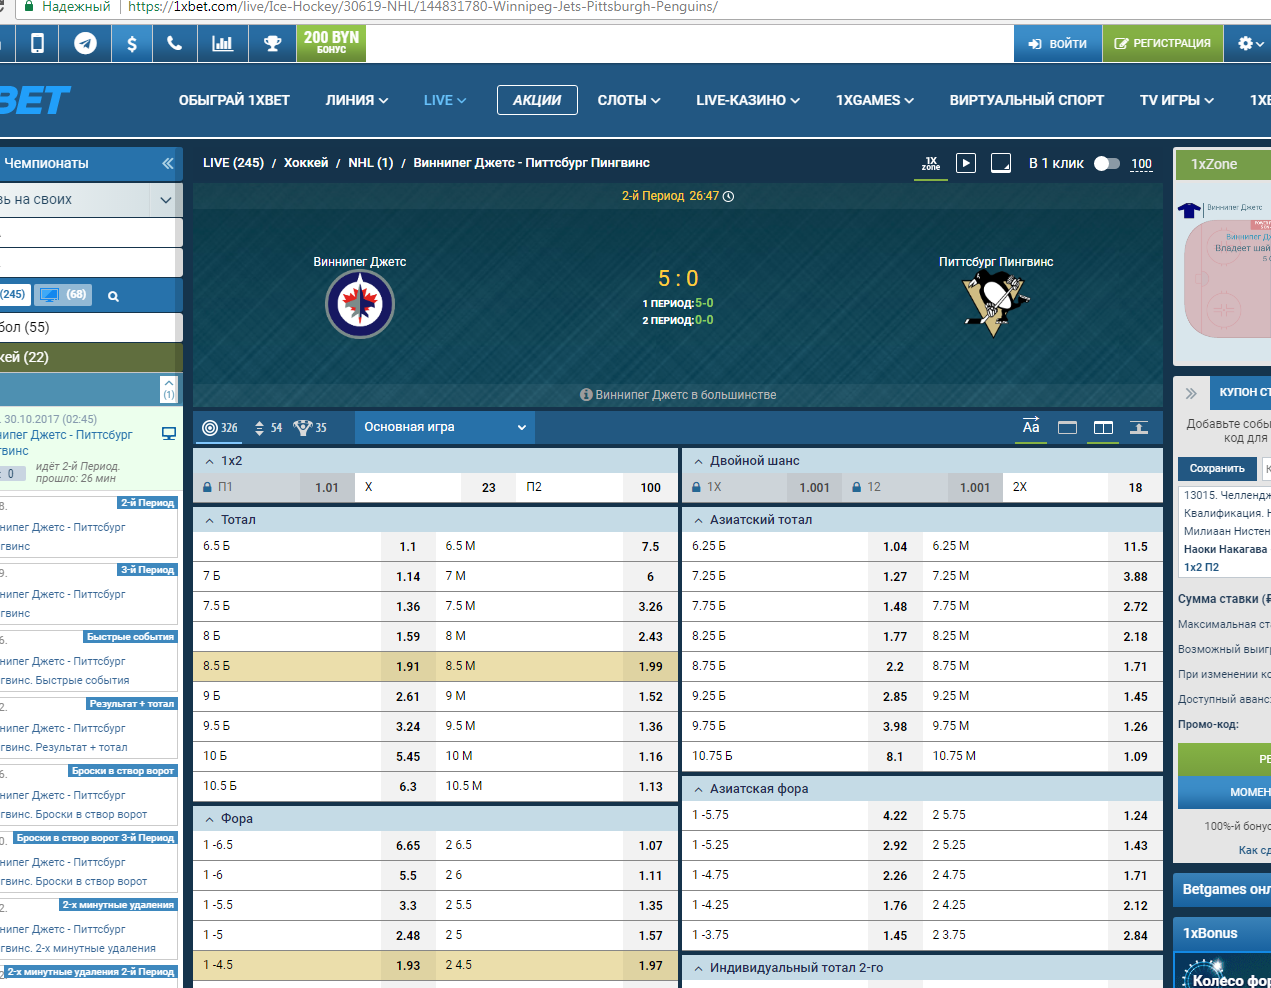1271x988 pixels.
Task: Open the LIVE-КАЗИНО menu
Action: (x=748, y=100)
